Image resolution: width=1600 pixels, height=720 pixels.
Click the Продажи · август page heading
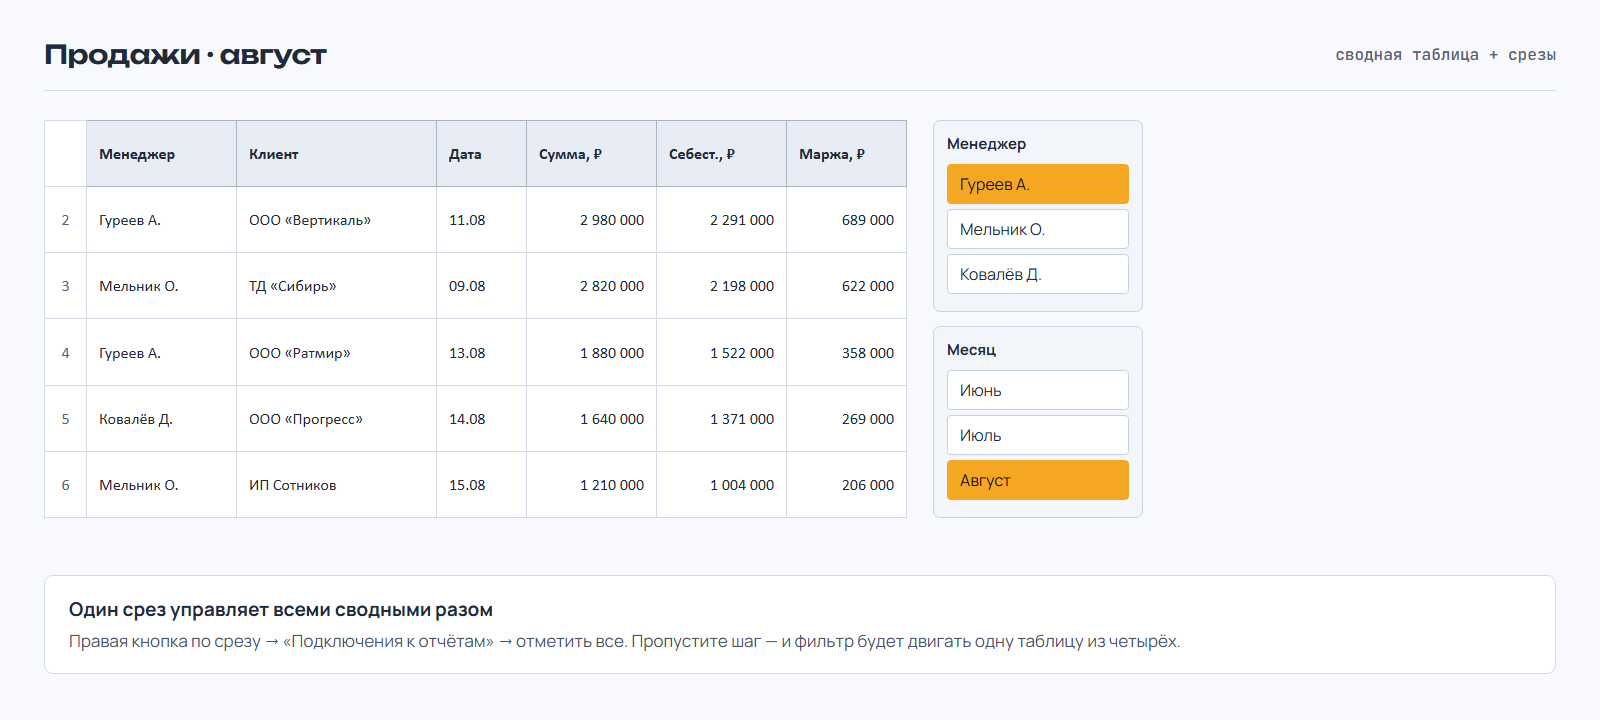[x=185, y=55]
